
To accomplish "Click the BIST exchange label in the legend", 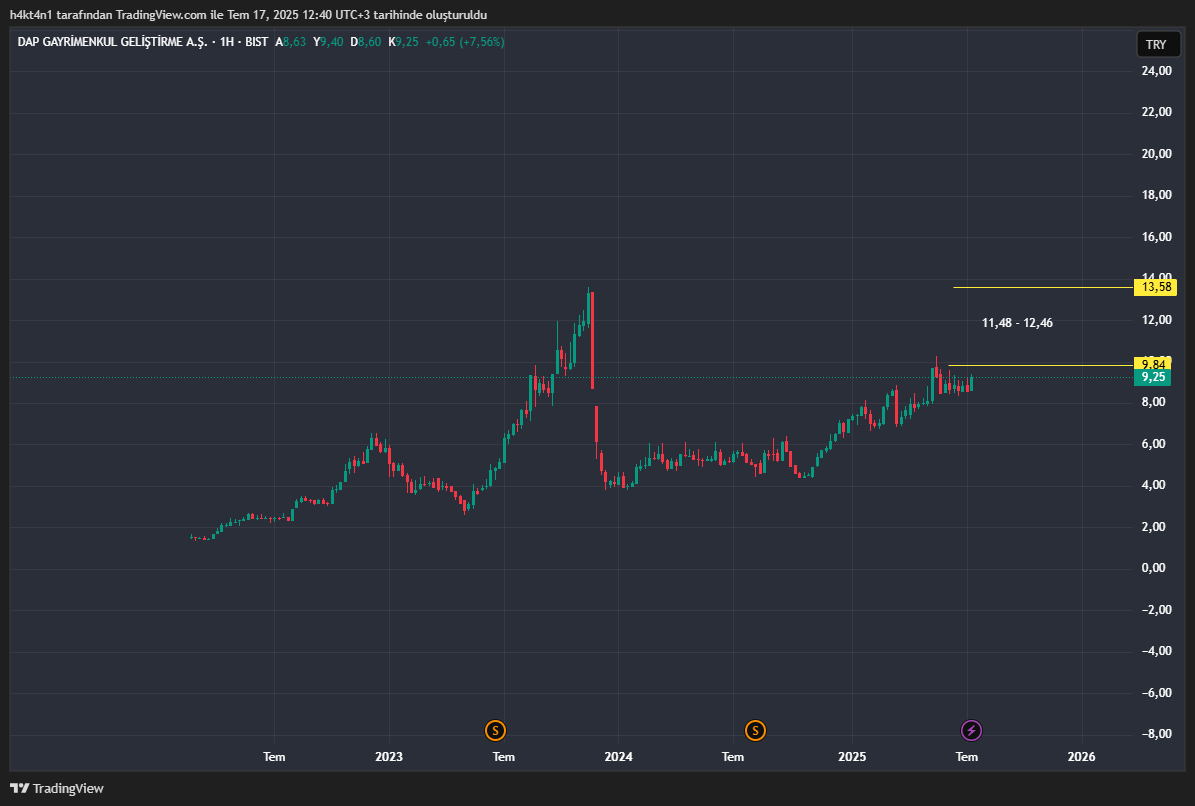I will click(256, 42).
